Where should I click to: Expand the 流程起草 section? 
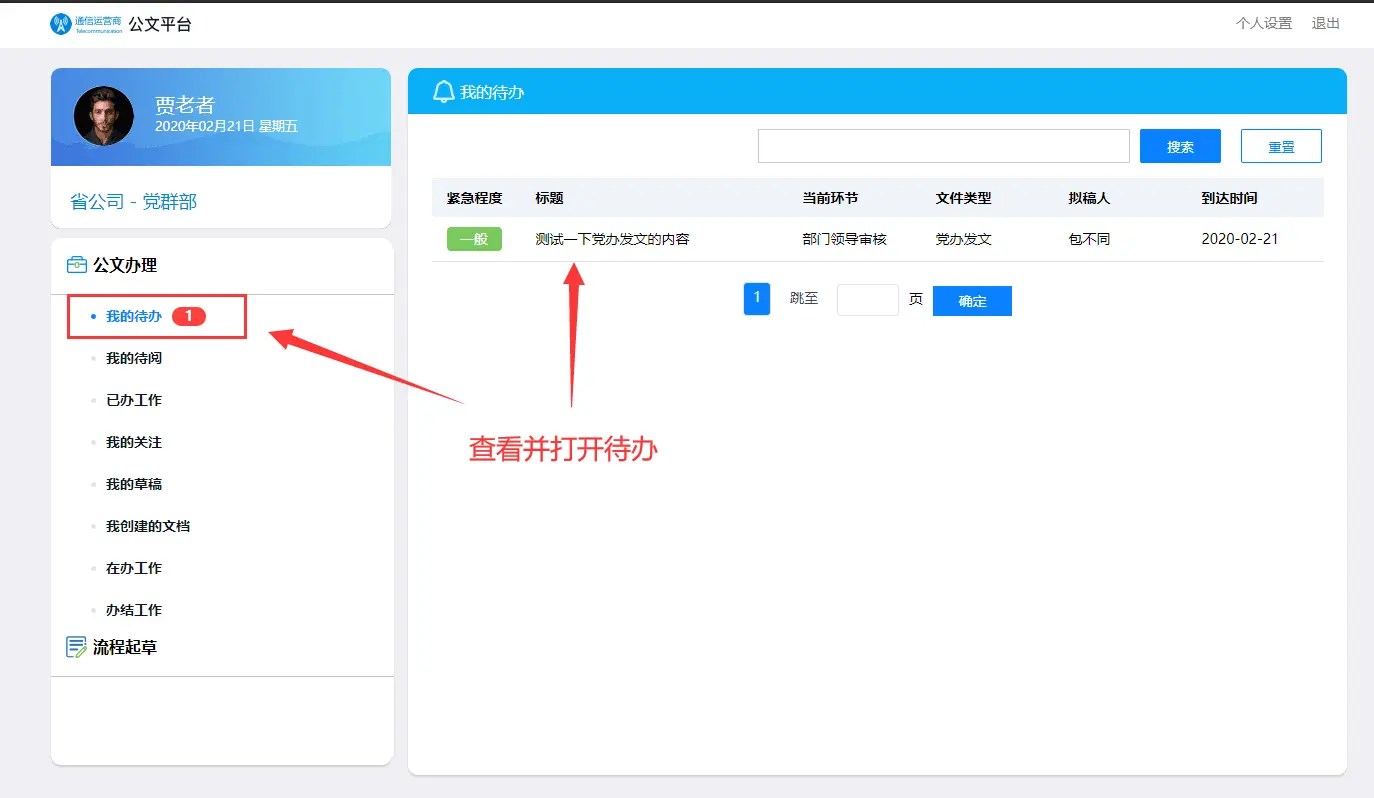[x=125, y=647]
